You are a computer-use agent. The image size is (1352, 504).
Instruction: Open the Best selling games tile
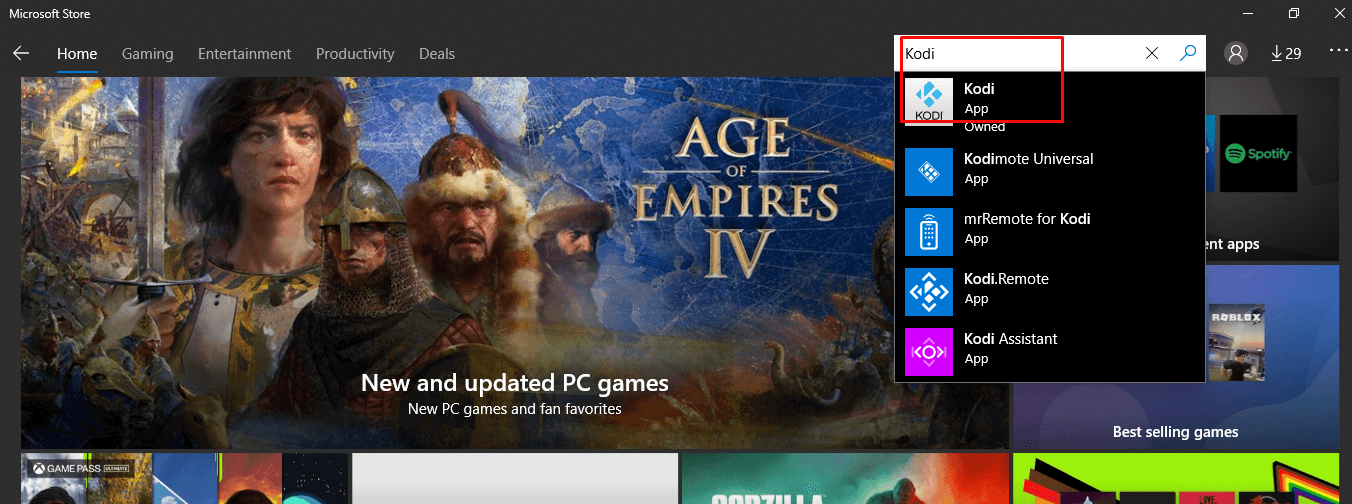point(1176,357)
